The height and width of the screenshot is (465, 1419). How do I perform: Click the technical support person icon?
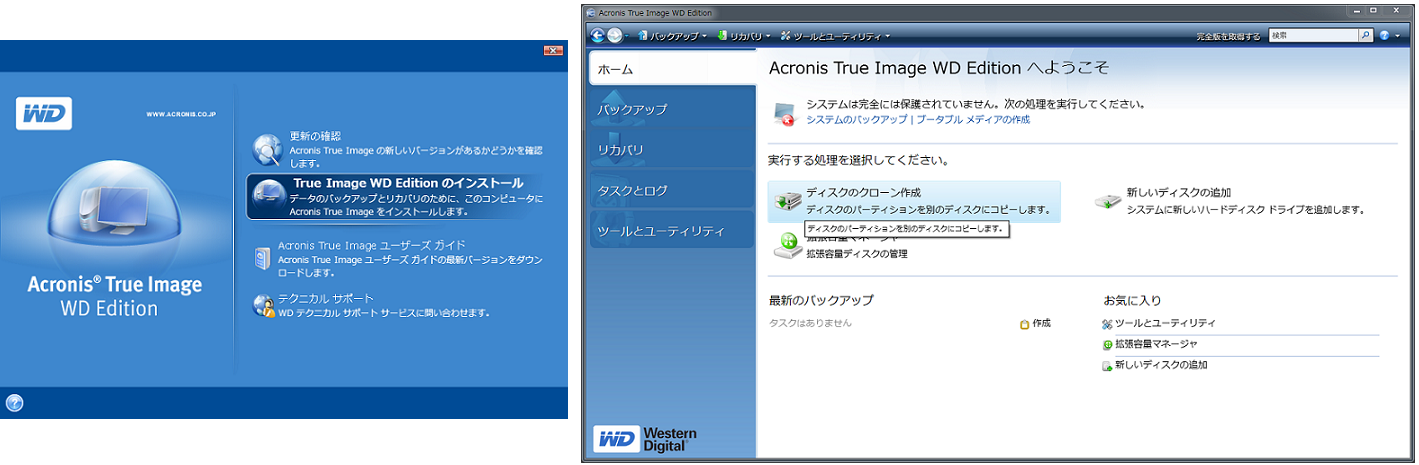coord(263,305)
